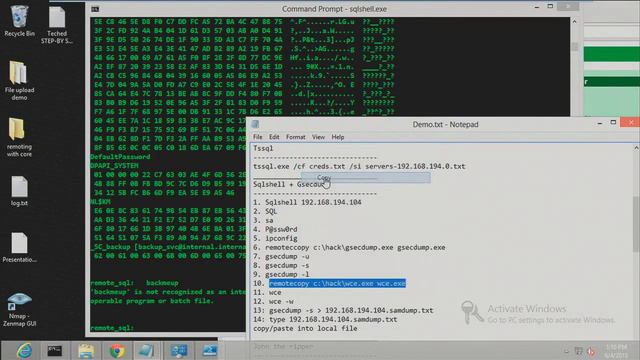The image size is (640, 360).
Task: Open Internet Explorer from the taskbar
Action: tap(24, 351)
